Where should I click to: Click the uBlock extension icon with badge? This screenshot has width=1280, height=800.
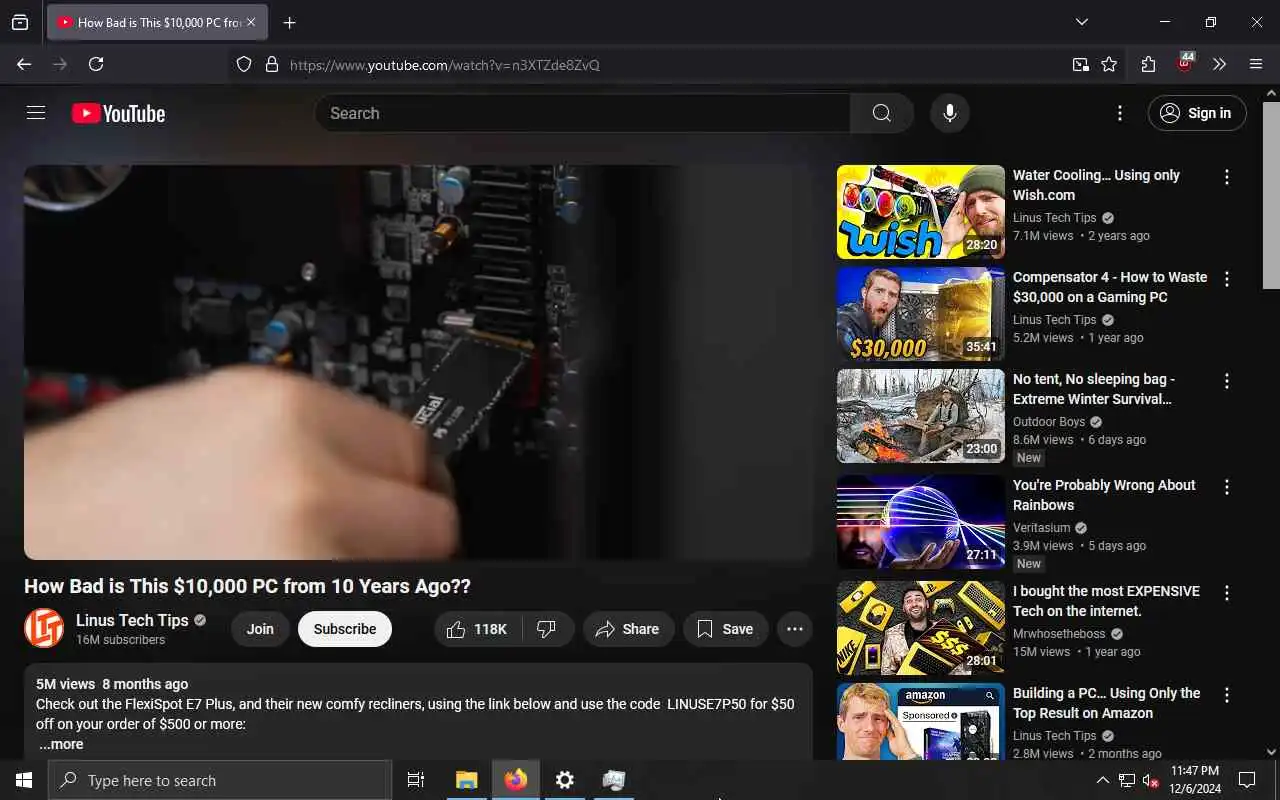[1185, 63]
